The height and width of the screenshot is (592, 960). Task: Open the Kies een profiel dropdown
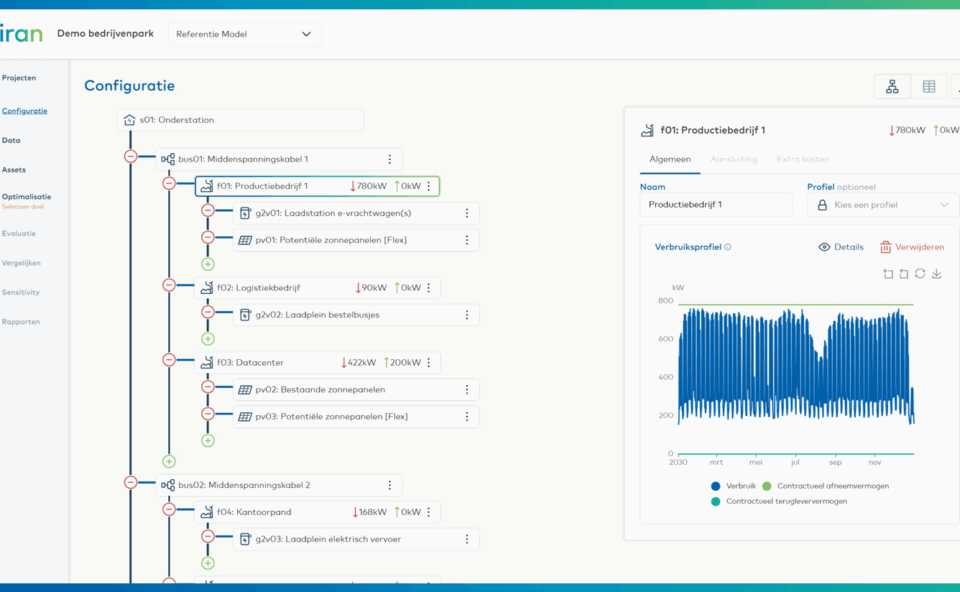click(x=882, y=204)
